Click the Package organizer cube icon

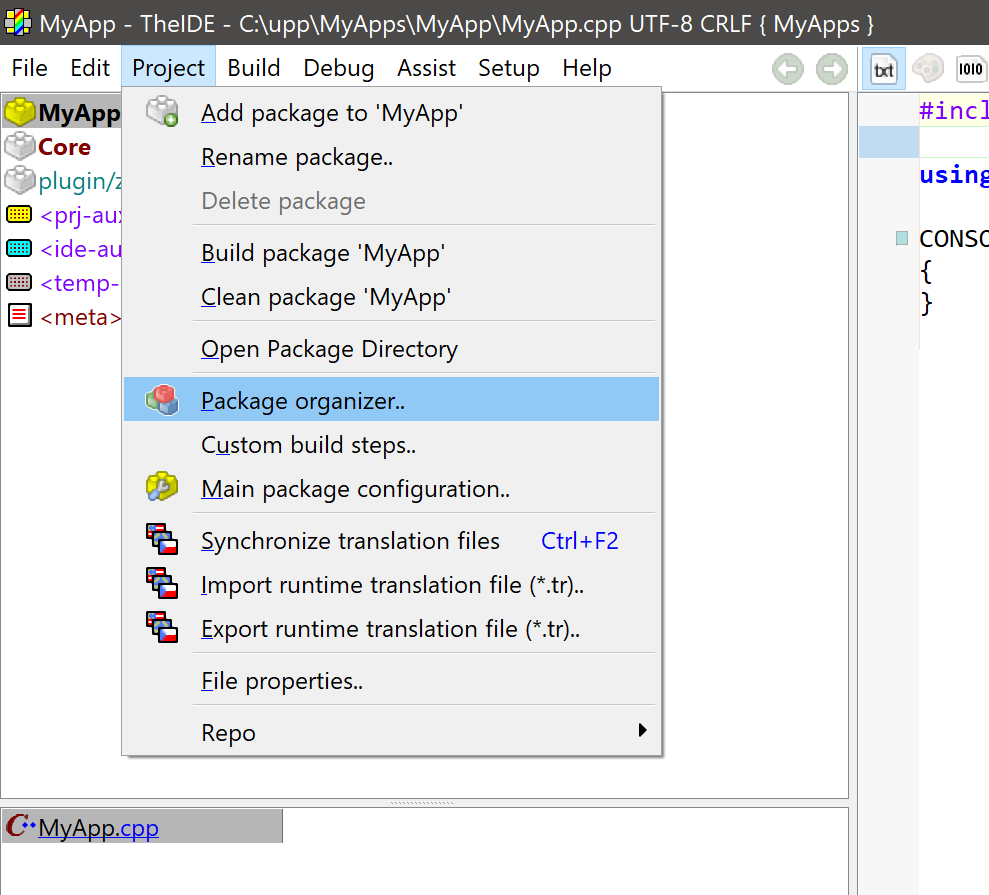pyautogui.click(x=161, y=400)
